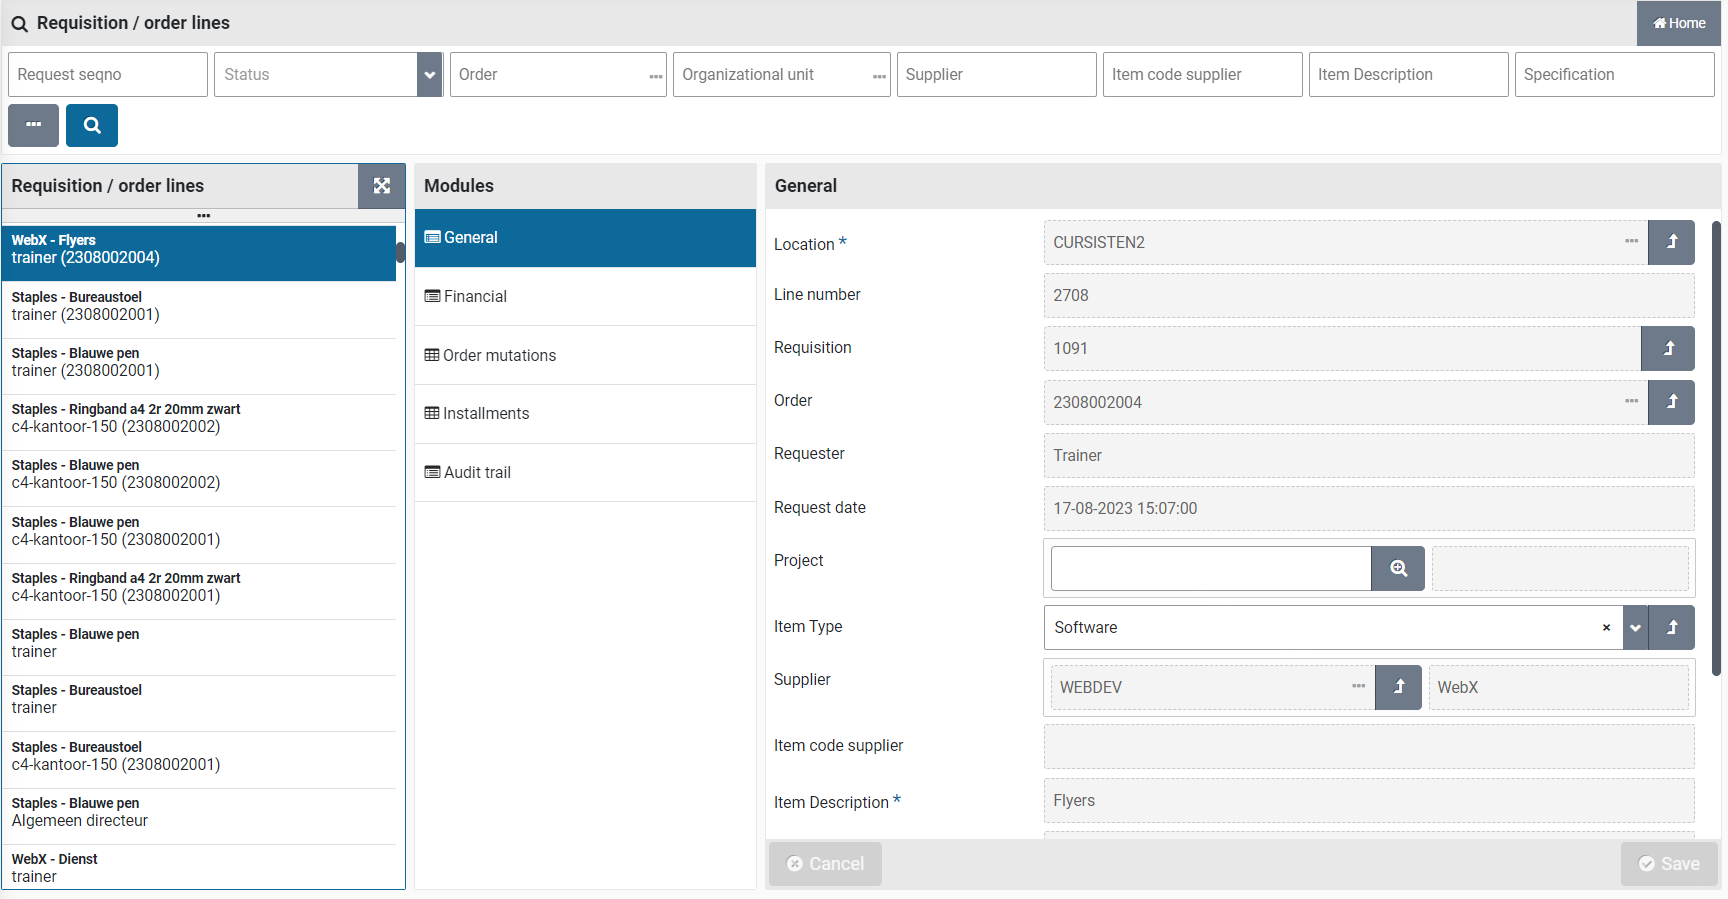1728x899 pixels.
Task: Go to Home page
Action: 1679,23
